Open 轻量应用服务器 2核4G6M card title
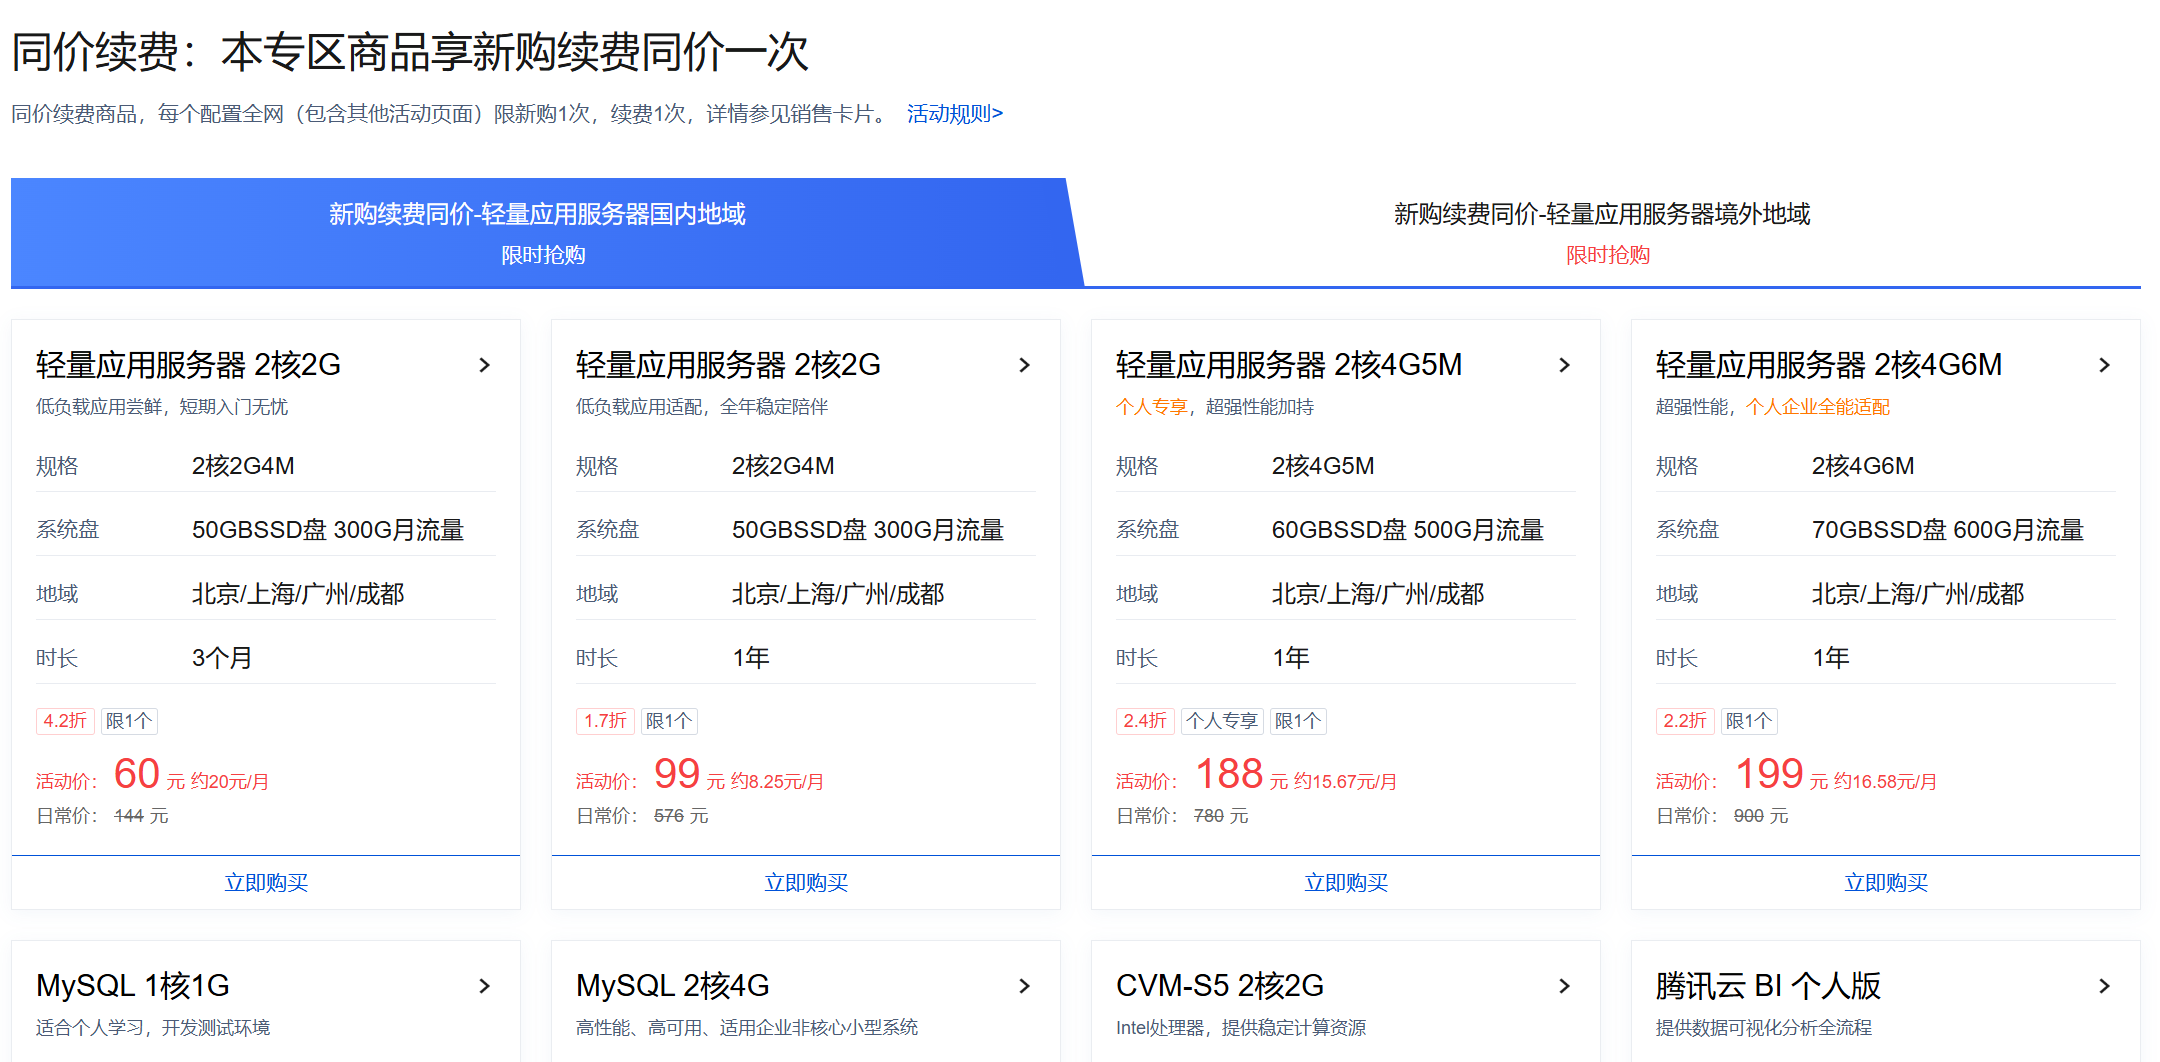Screen dimensions: 2160x1062 1829,365
